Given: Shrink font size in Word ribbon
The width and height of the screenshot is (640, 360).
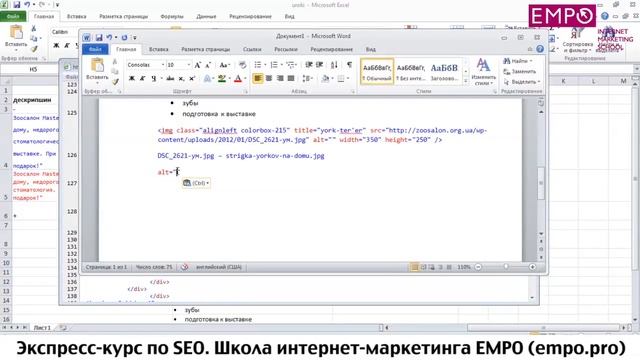Looking at the screenshot, I should [x=208, y=65].
